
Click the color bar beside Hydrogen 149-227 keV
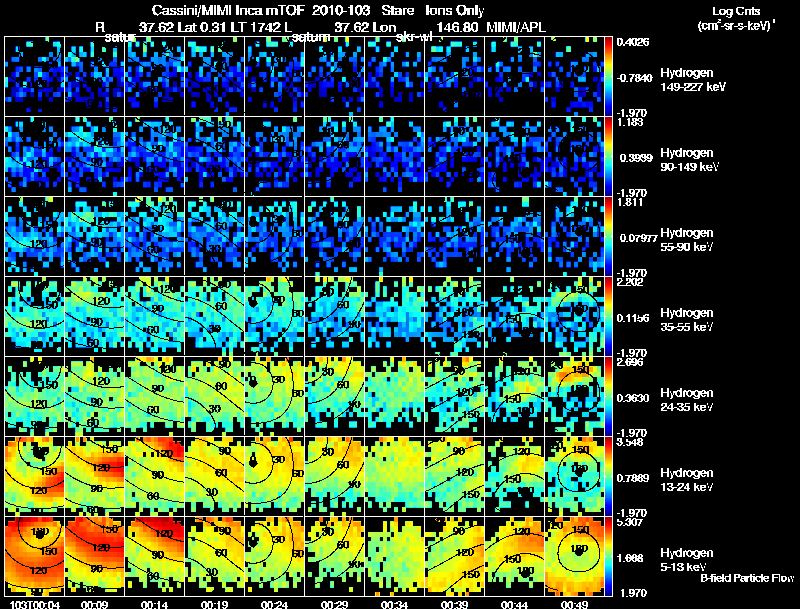(608, 77)
